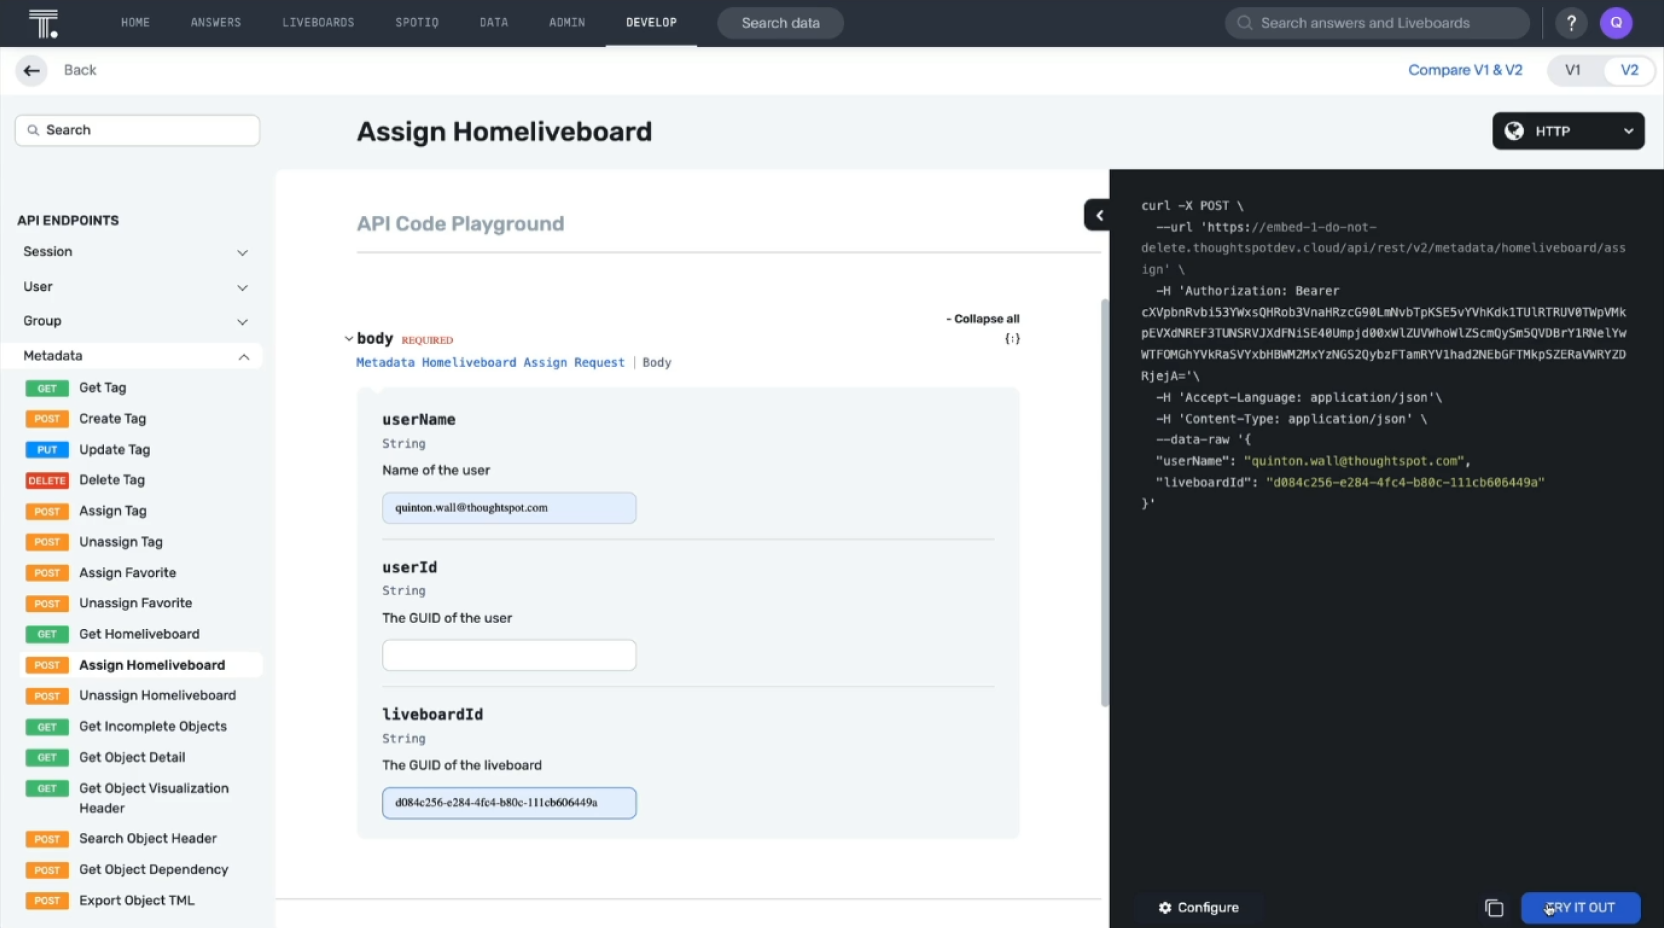The height and width of the screenshot is (928, 1664).
Task: Click the search icon in the sidebar
Action: [x=33, y=130]
